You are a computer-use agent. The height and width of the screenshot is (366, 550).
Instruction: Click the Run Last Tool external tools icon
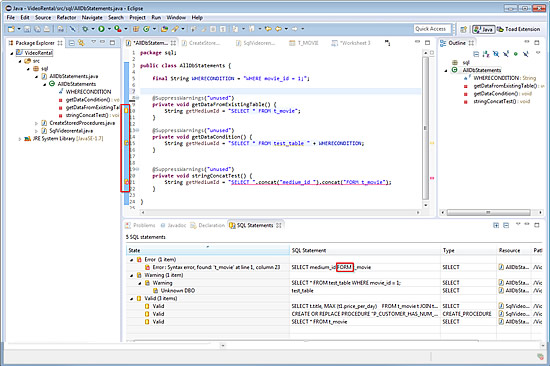pos(118,29)
